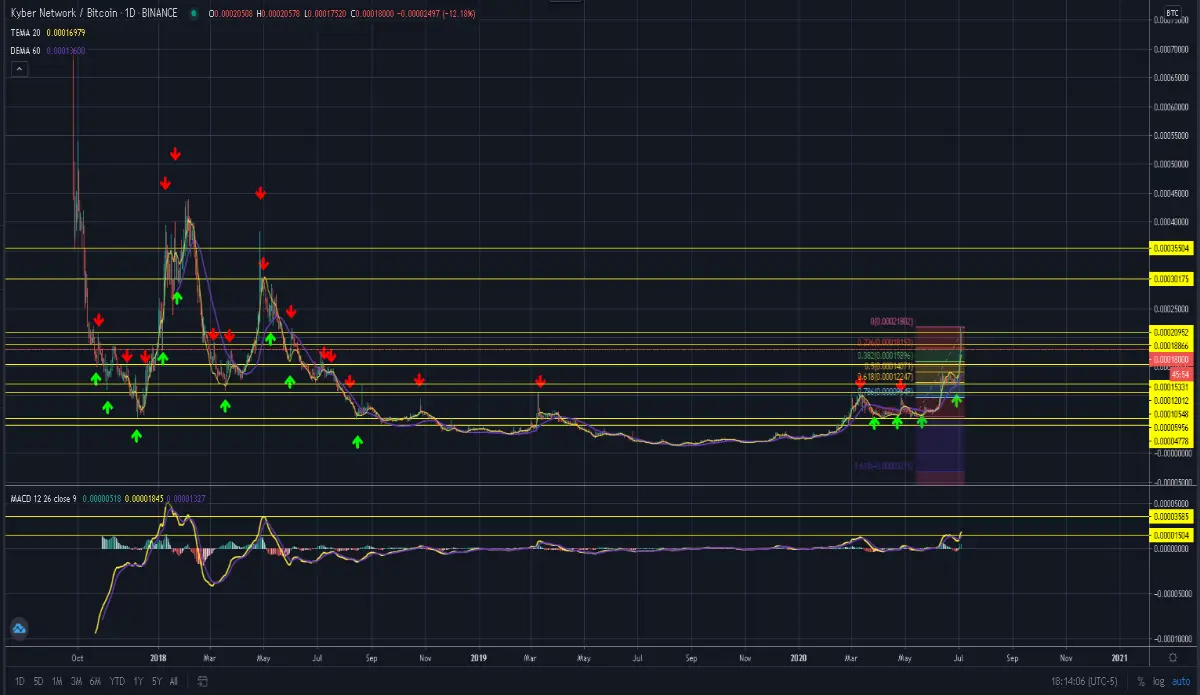Collapse the indicator legend arrow
This screenshot has height=695, width=1200.
click(18, 69)
